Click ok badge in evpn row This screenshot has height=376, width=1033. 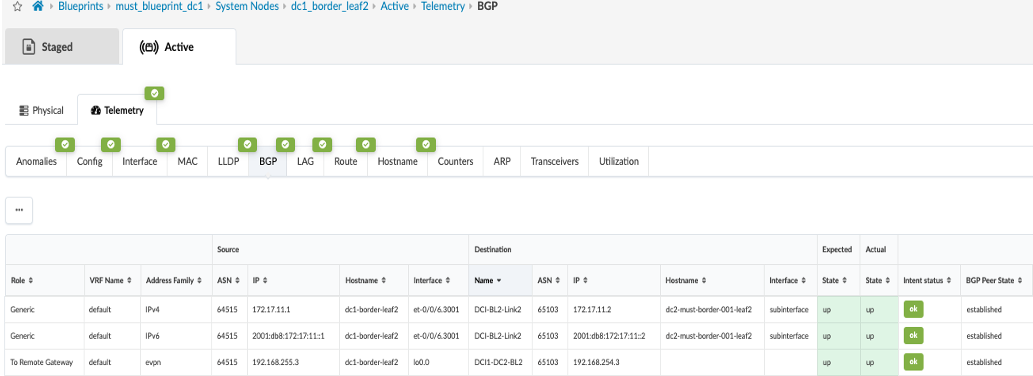point(913,362)
